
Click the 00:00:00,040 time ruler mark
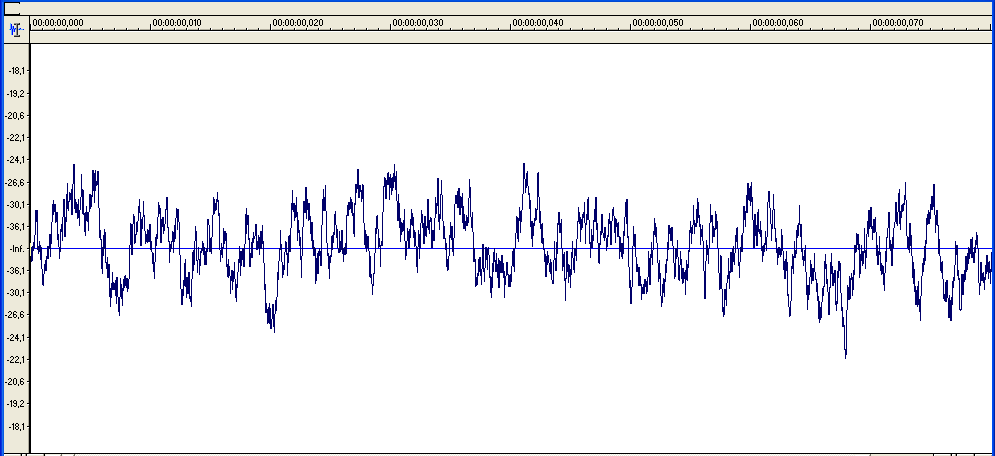coord(537,23)
